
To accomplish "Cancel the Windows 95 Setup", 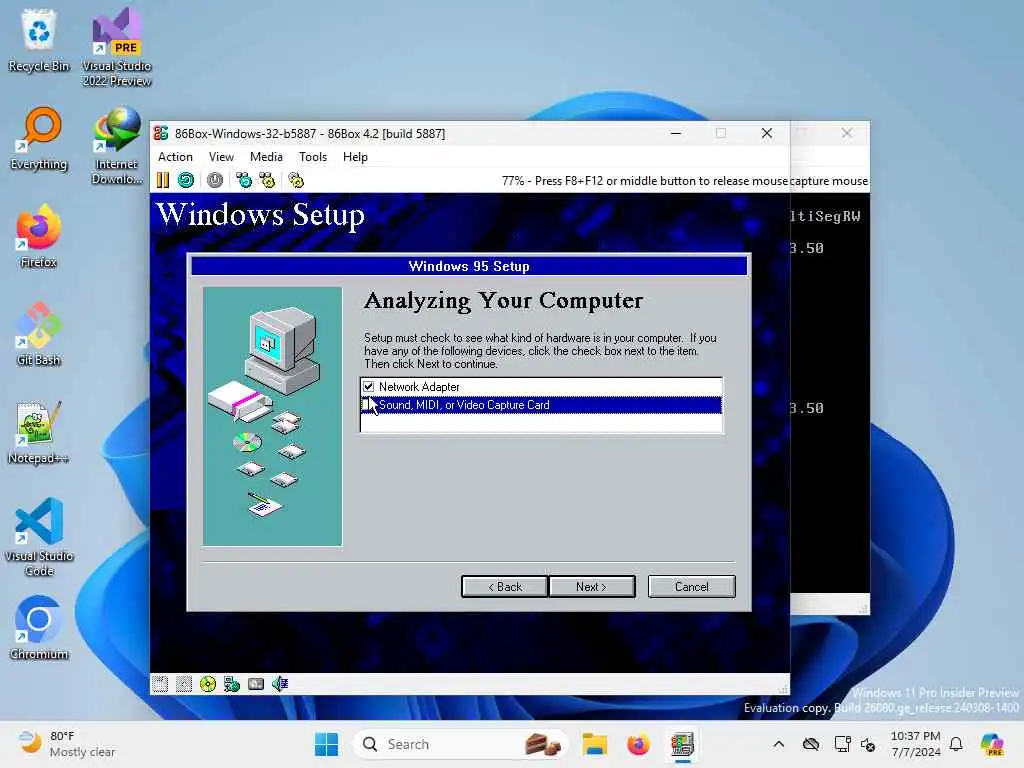I will pos(692,586).
